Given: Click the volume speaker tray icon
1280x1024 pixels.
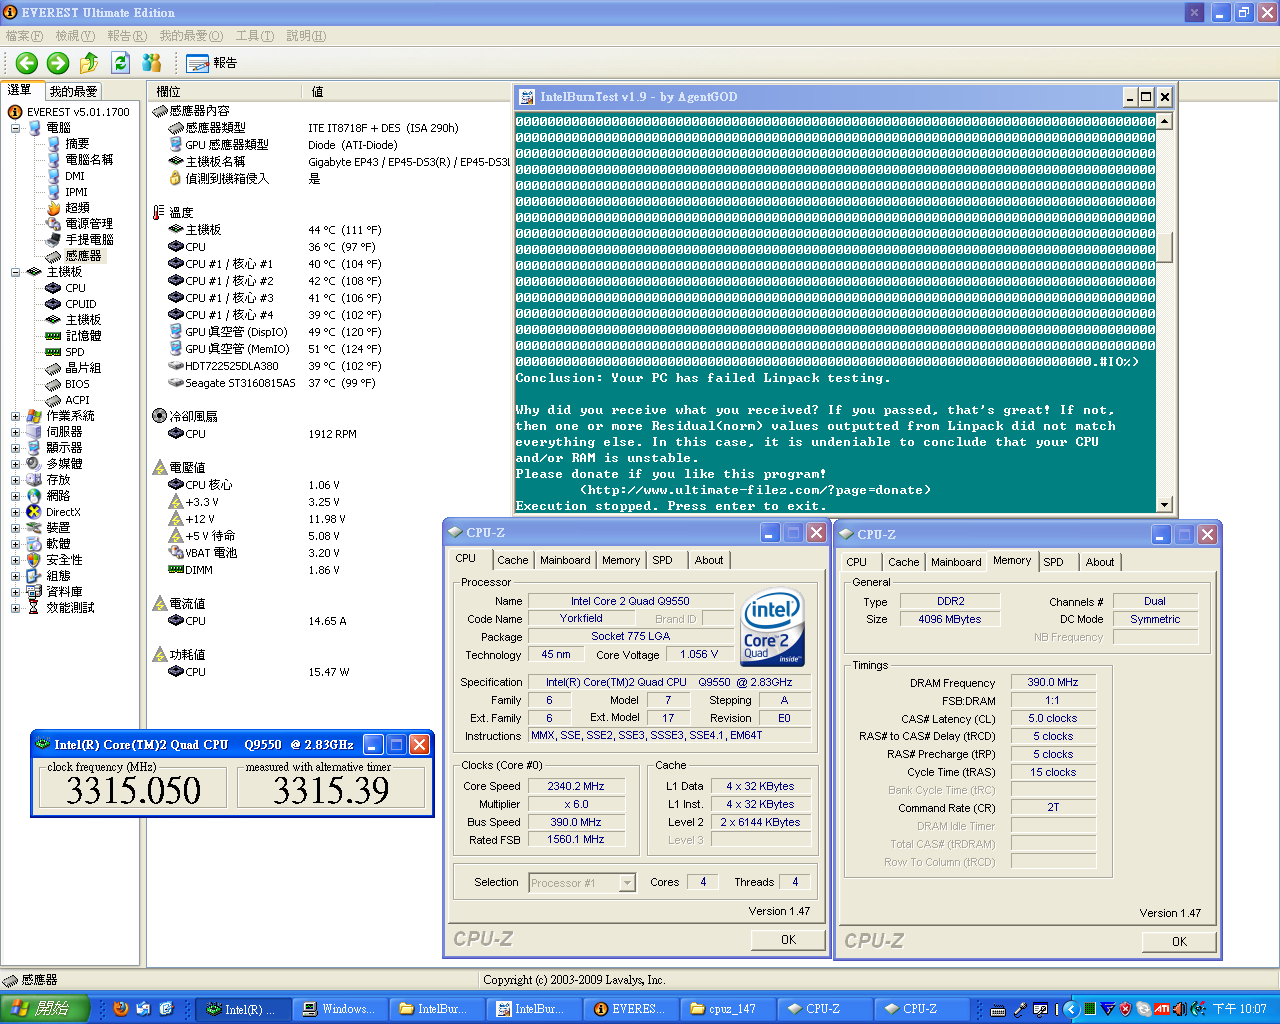Looking at the screenshot, I should click(1181, 1009).
